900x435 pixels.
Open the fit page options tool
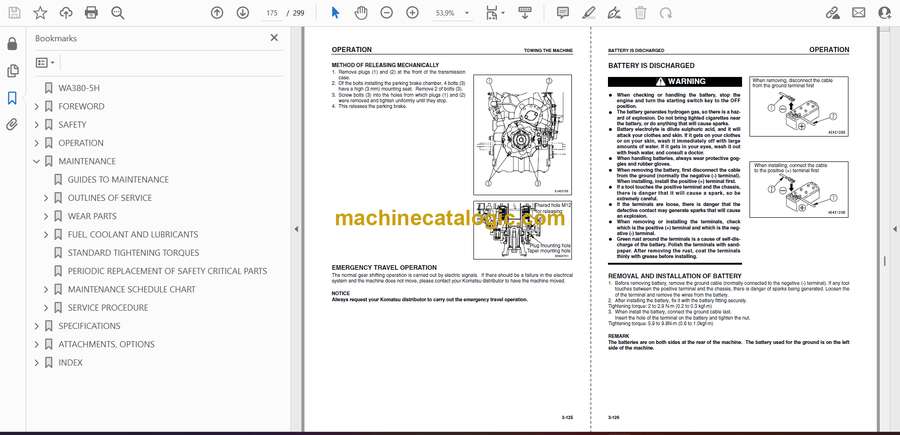[494, 13]
